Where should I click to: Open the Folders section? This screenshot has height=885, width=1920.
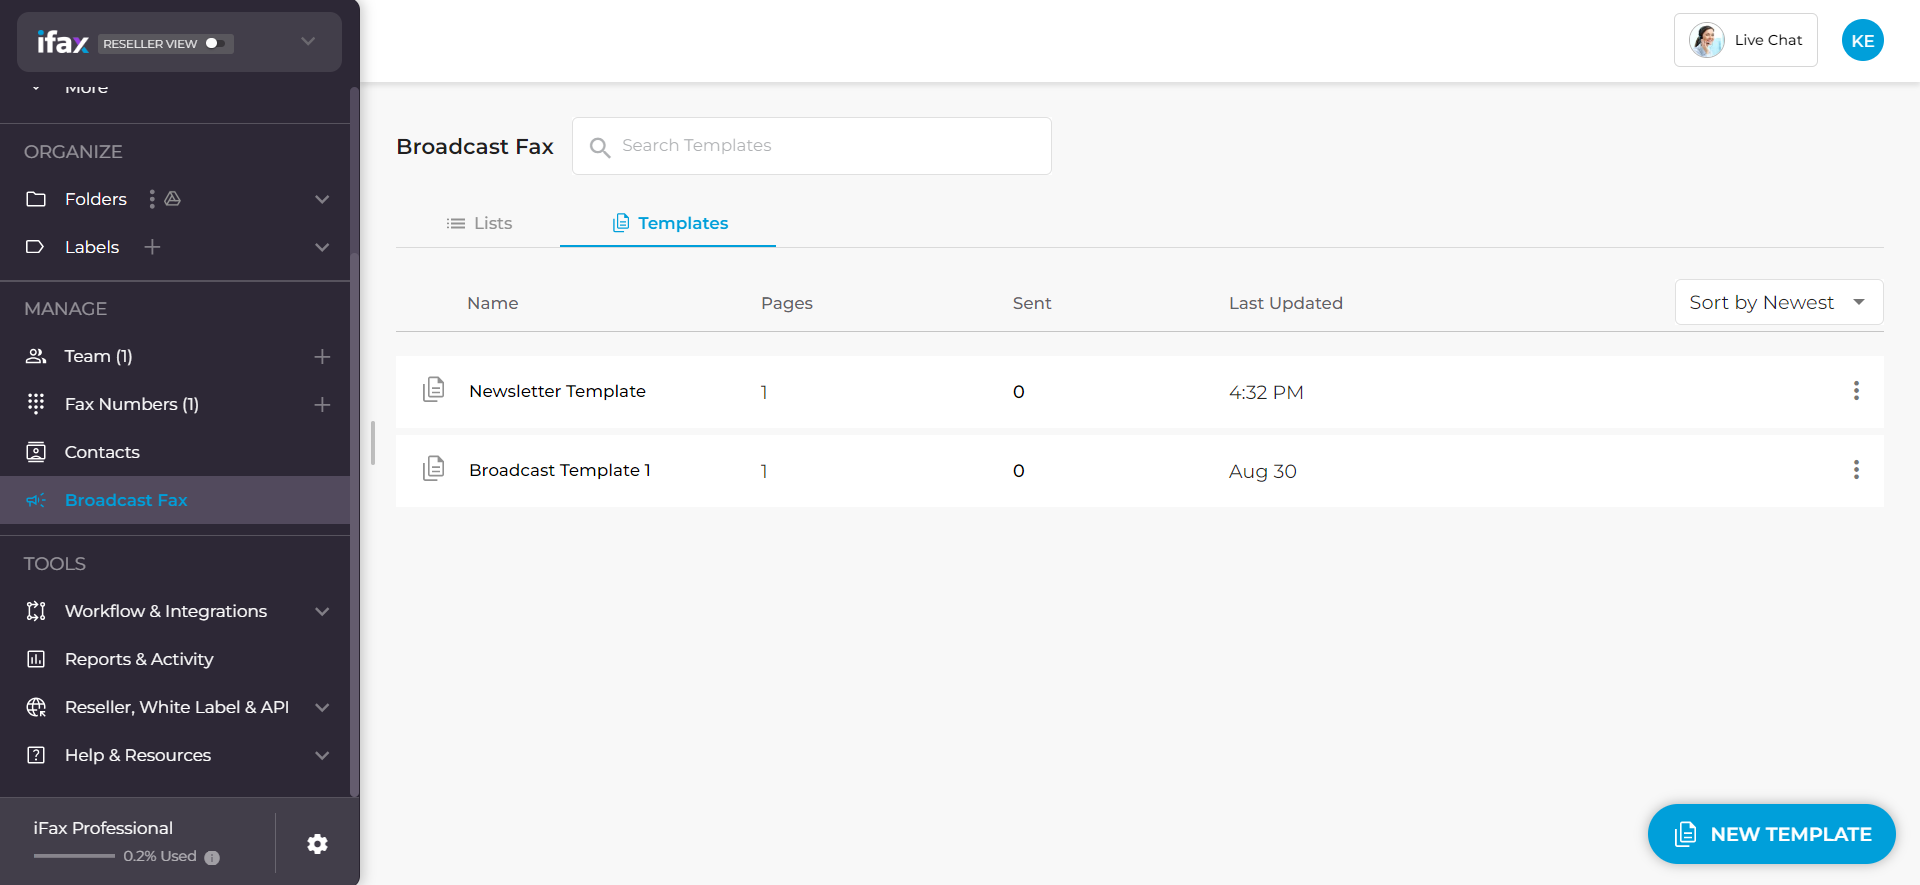[x=95, y=199]
